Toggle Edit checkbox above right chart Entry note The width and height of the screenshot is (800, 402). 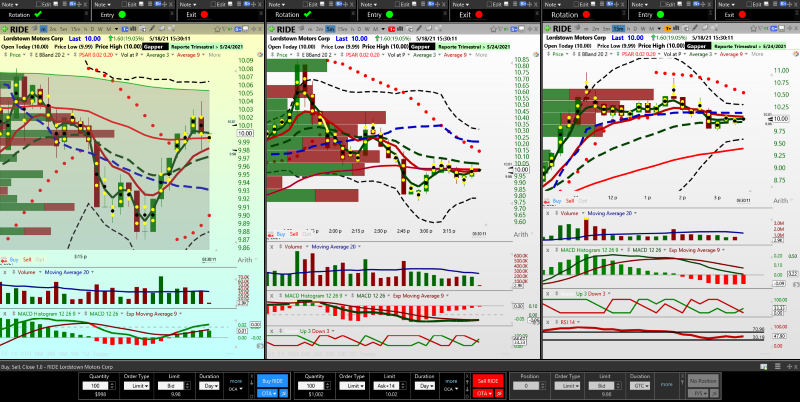point(662,4)
